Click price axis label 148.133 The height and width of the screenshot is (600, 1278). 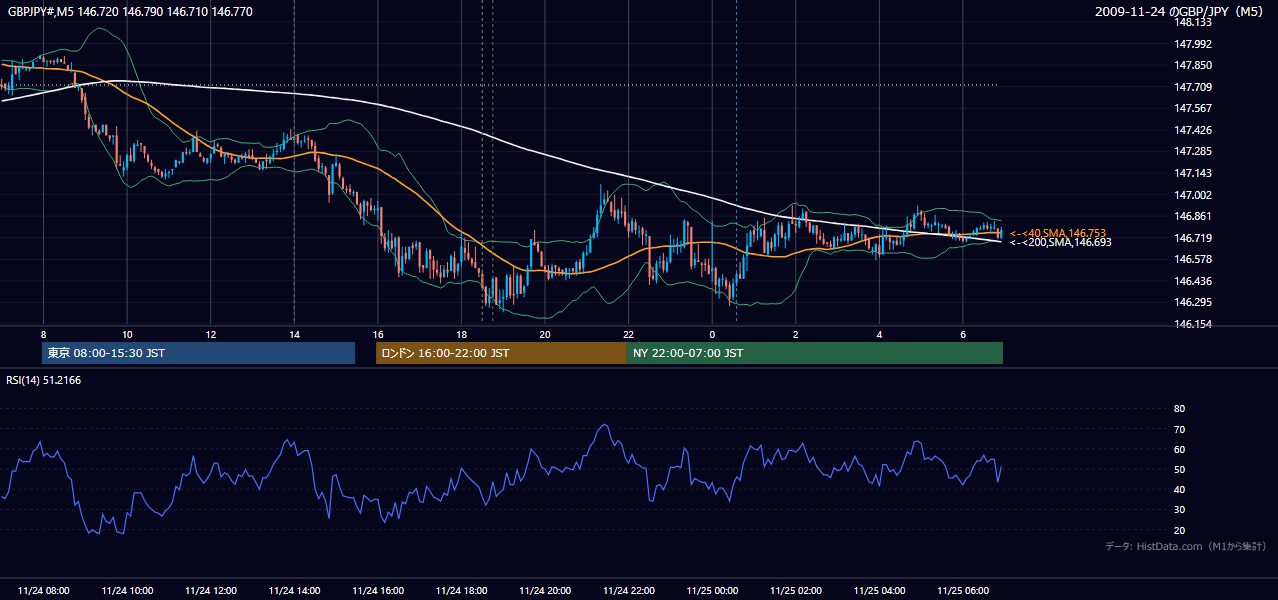(1193, 22)
